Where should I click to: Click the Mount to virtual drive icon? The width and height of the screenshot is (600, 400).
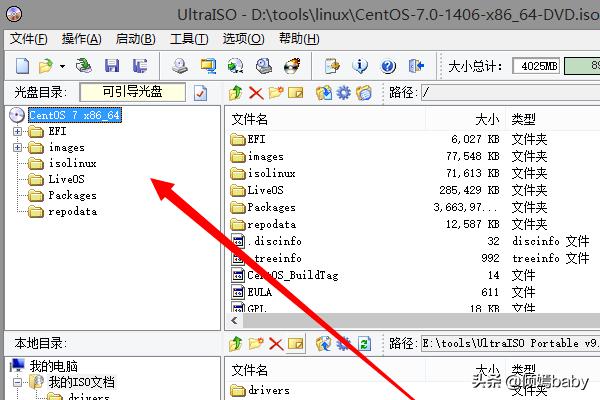(264, 66)
